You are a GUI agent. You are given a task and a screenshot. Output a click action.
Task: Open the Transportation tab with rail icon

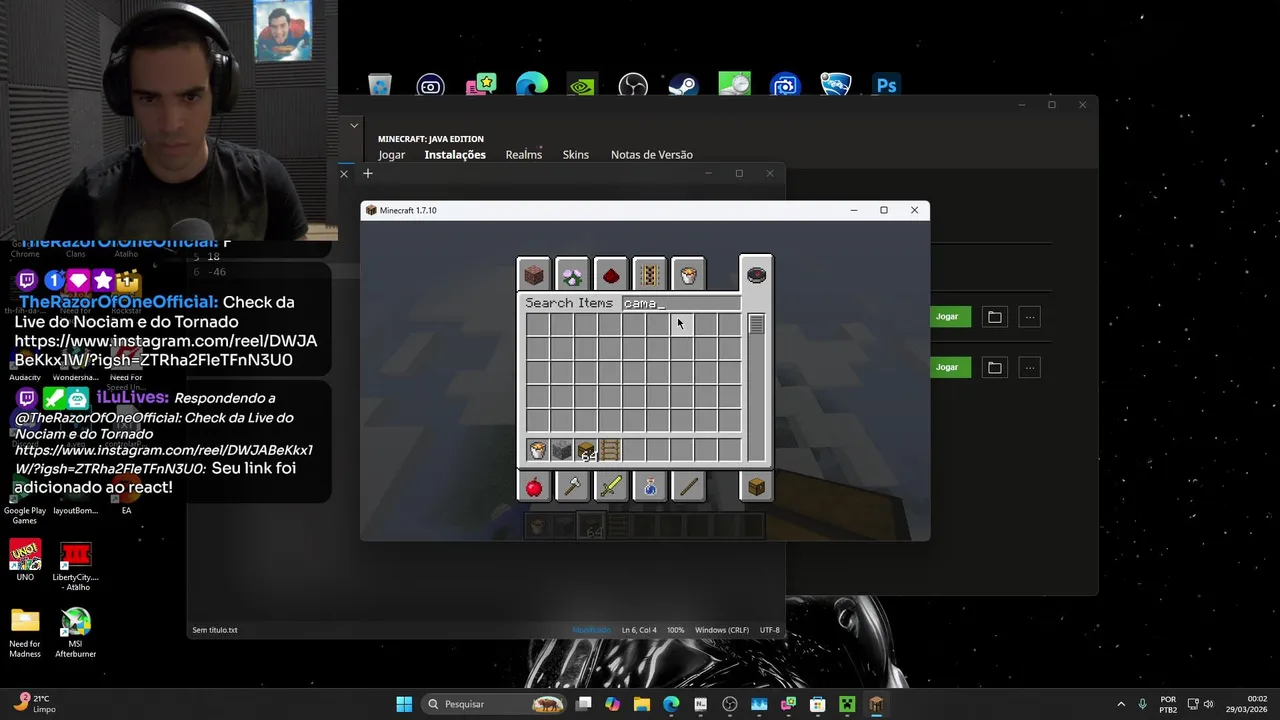pos(649,274)
